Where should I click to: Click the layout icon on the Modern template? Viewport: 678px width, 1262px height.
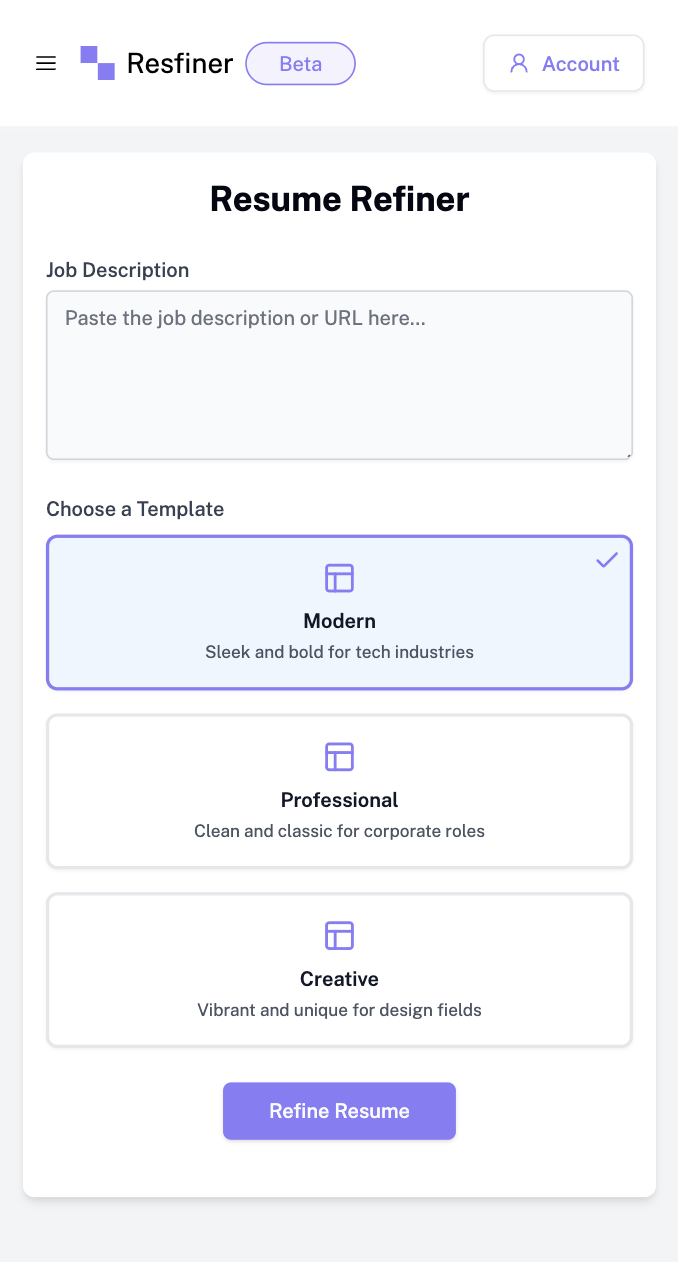[x=339, y=578]
